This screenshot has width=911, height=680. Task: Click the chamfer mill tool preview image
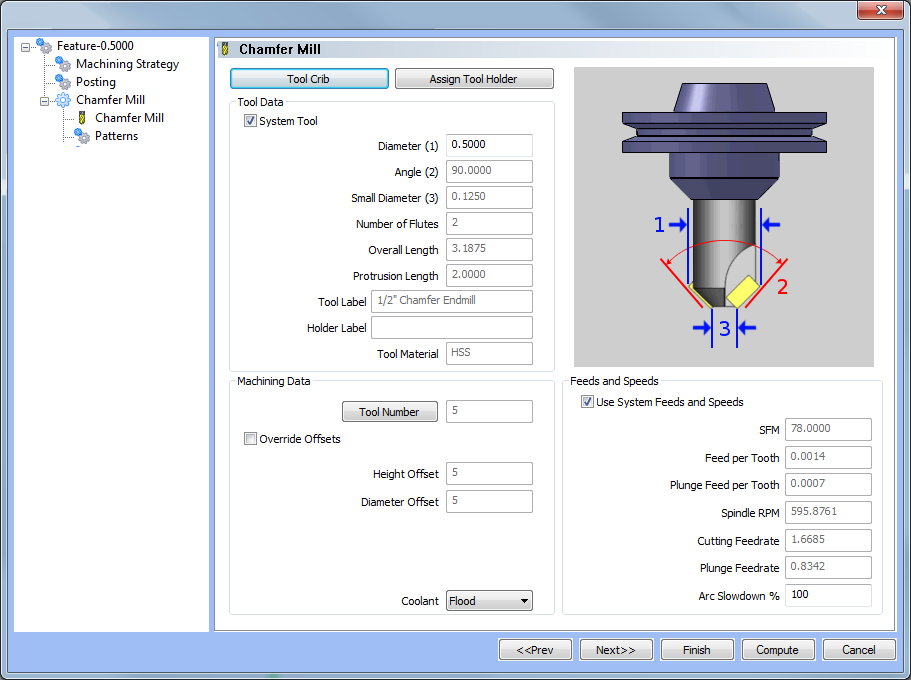(724, 217)
